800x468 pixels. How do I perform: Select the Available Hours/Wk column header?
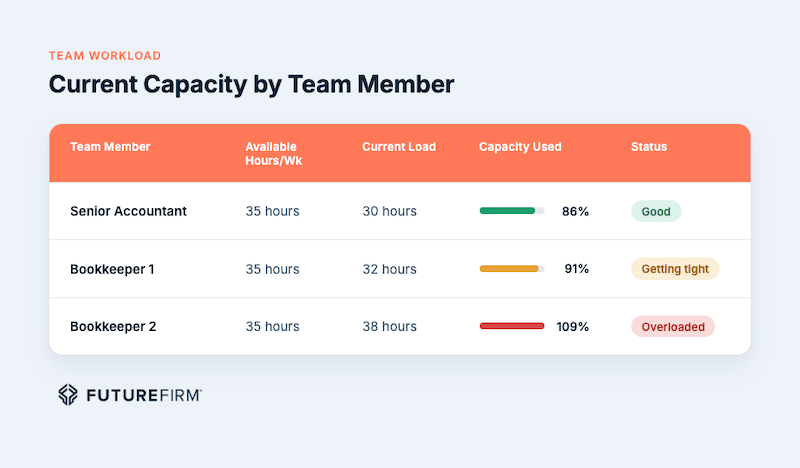(x=273, y=154)
